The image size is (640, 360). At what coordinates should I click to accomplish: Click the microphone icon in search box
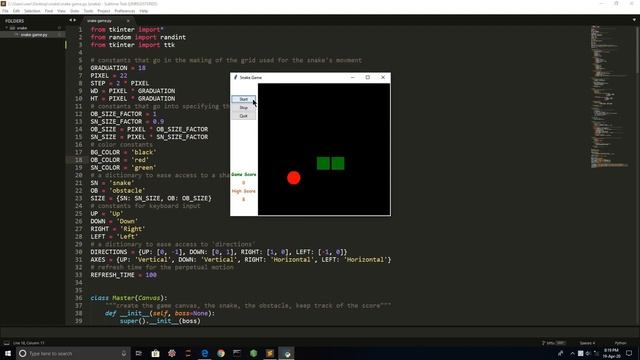coord(124,353)
